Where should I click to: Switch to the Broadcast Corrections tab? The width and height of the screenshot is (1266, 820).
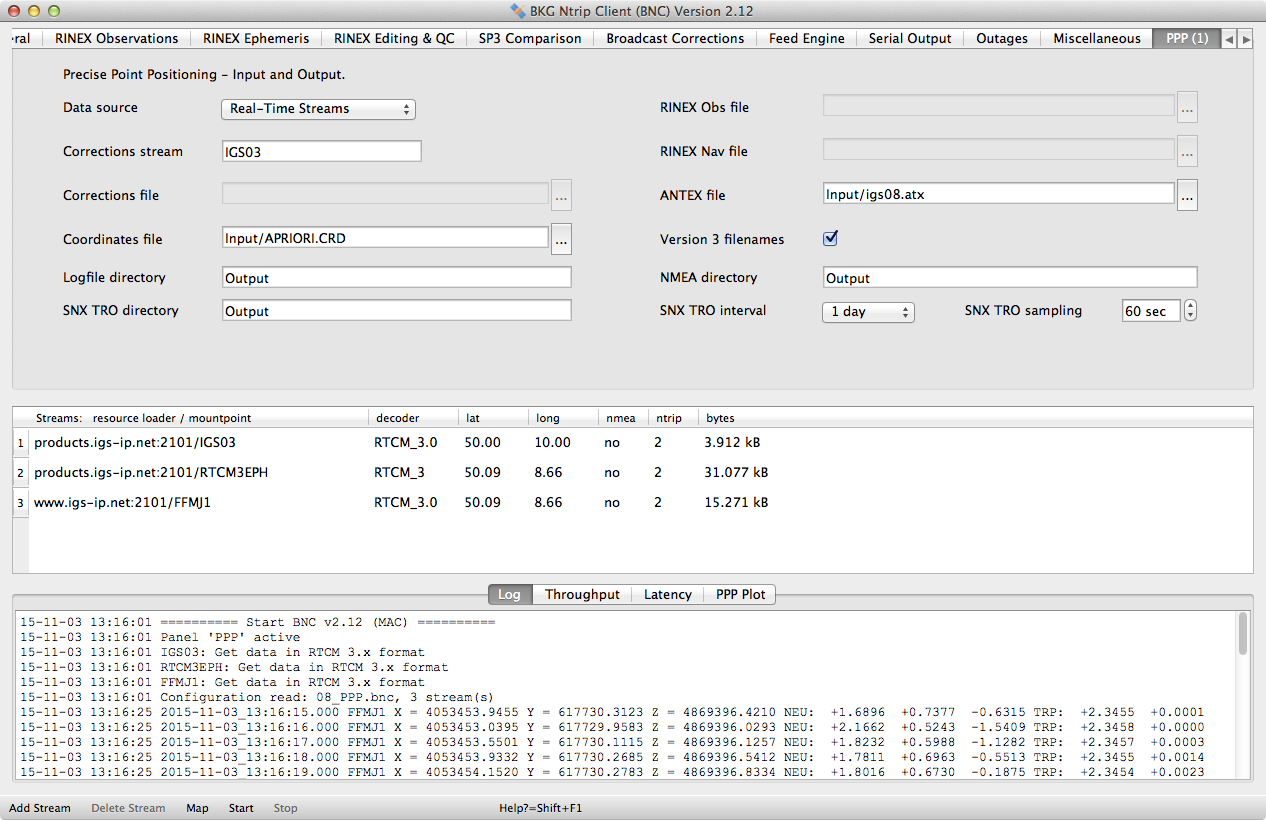click(x=675, y=38)
